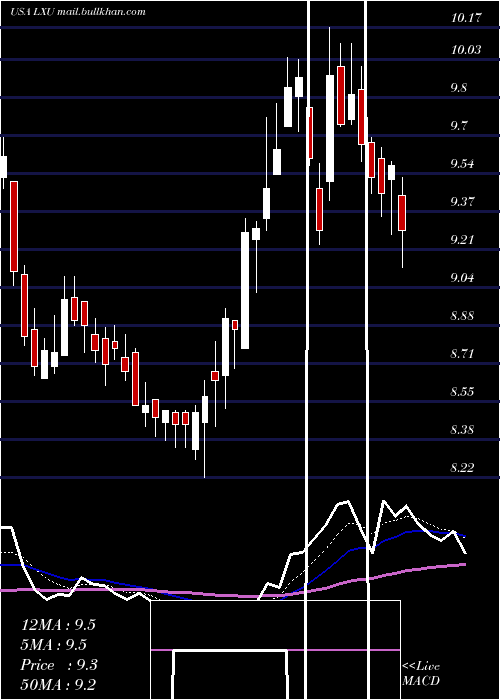Screen dimensions: 500x700
Task: Select the 8.88 price axis label
Action: (462, 316)
